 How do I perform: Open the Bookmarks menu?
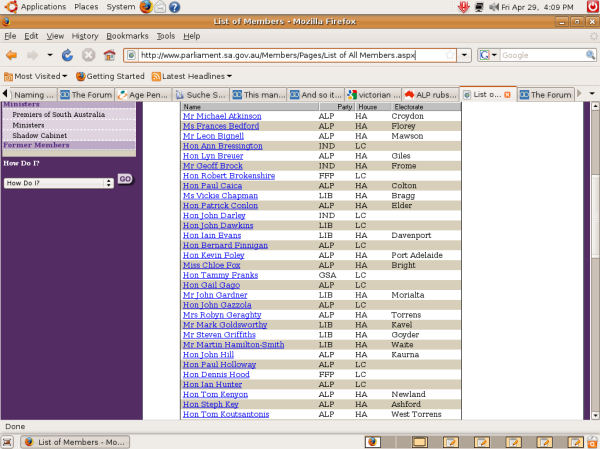[127, 36]
